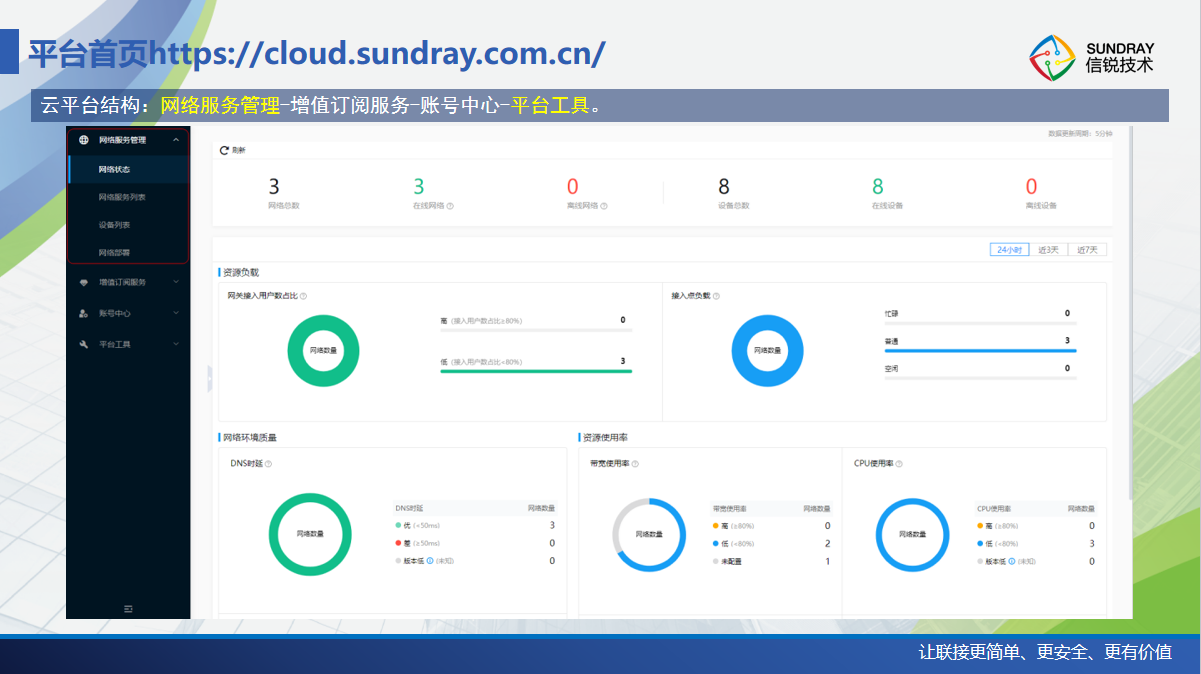Click the help icon next to DNS时延

point(268,464)
